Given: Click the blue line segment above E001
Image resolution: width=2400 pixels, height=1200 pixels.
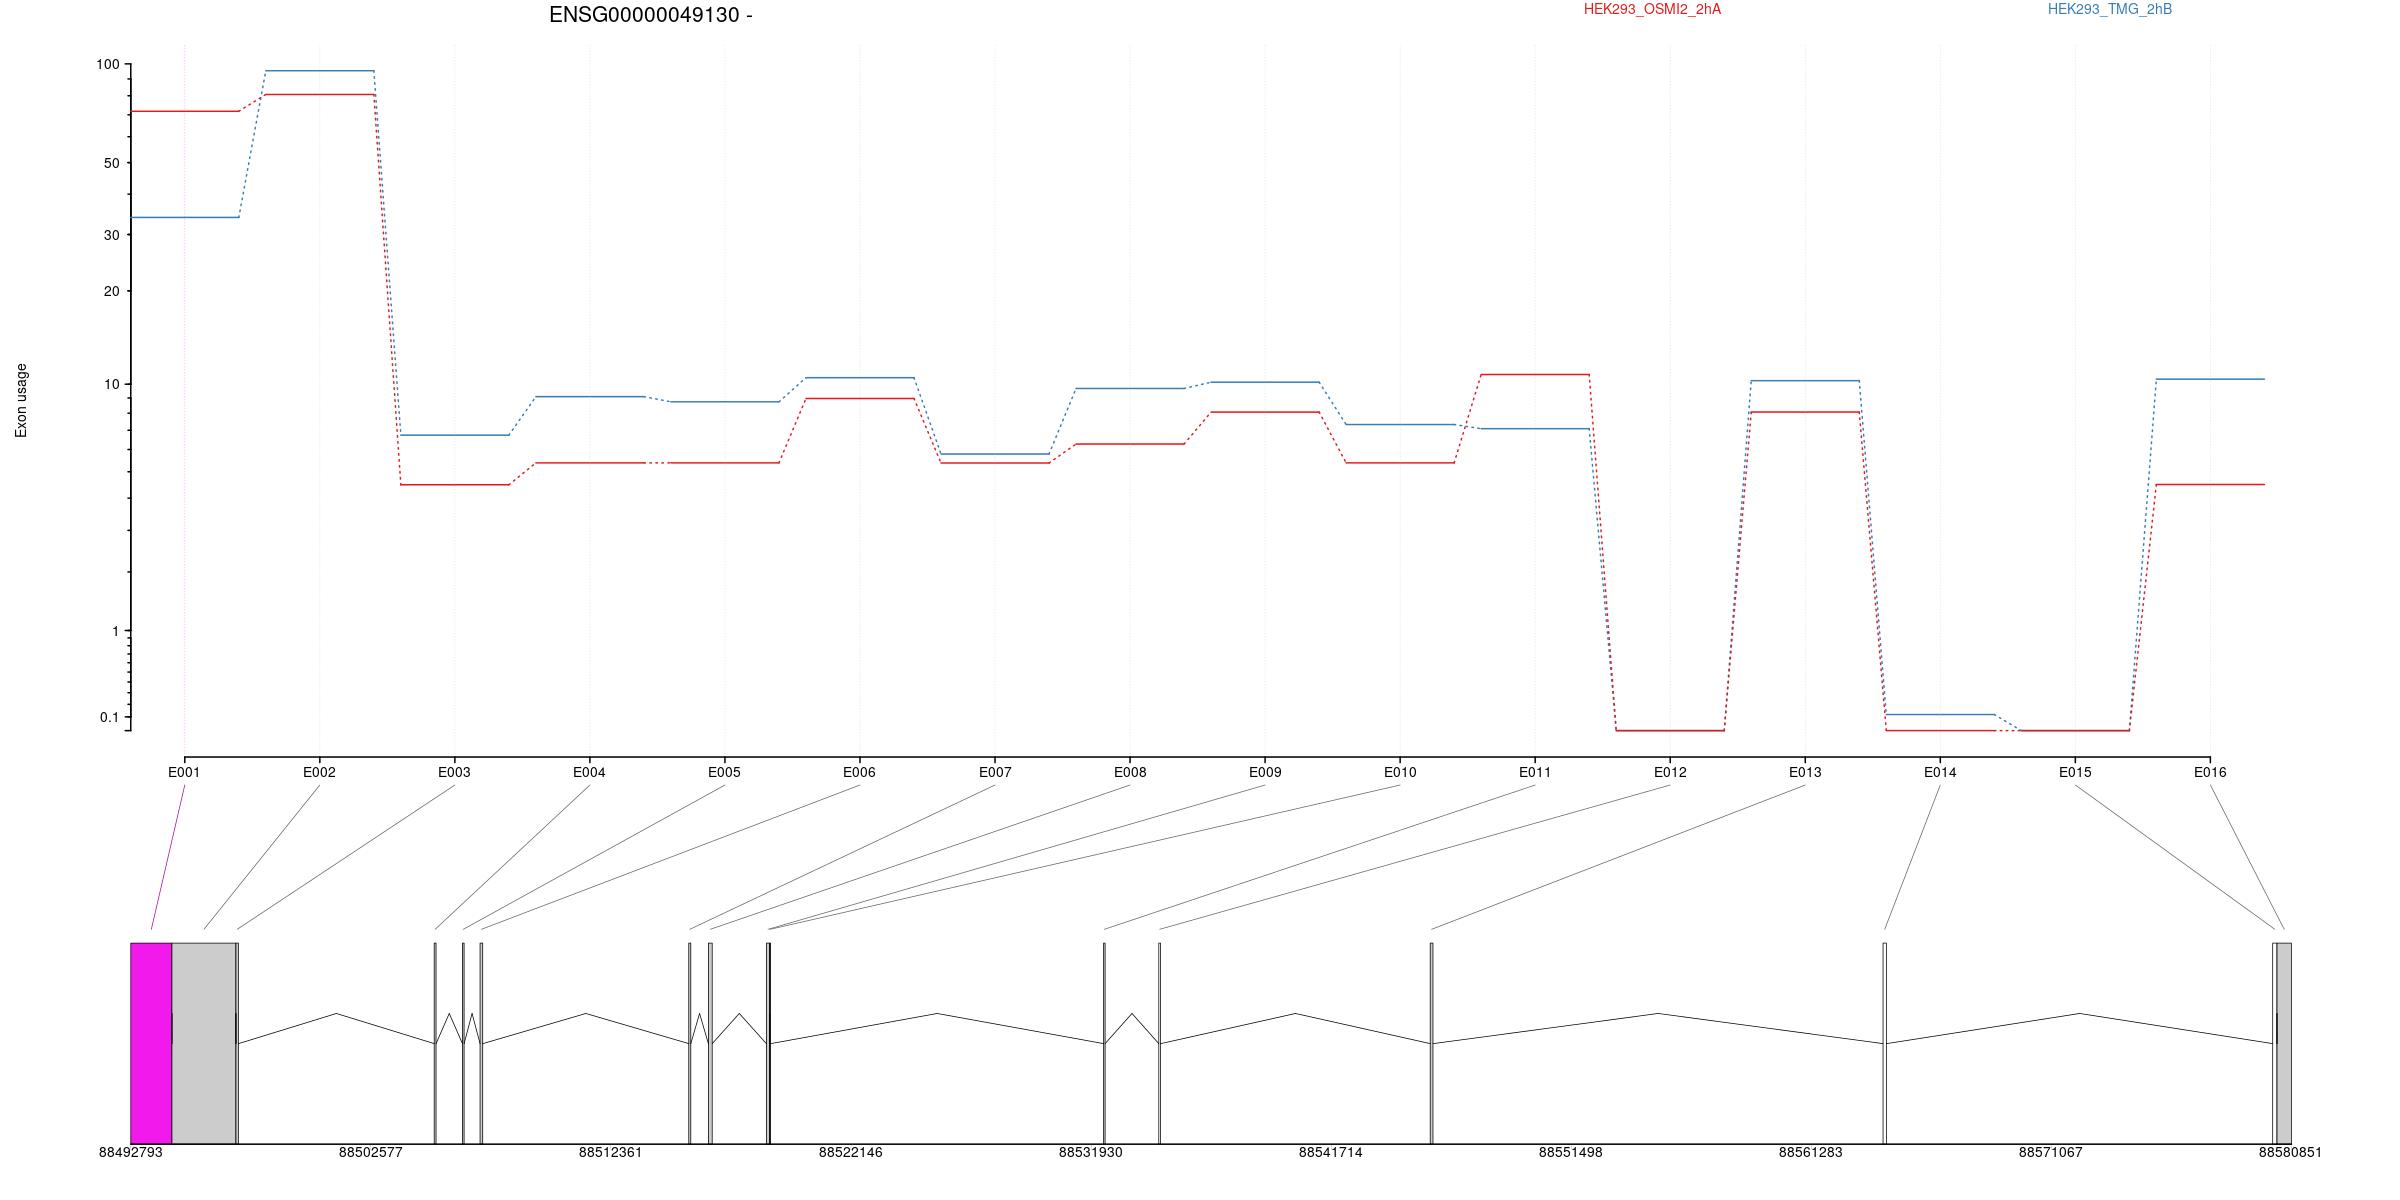Looking at the screenshot, I should pos(185,217).
